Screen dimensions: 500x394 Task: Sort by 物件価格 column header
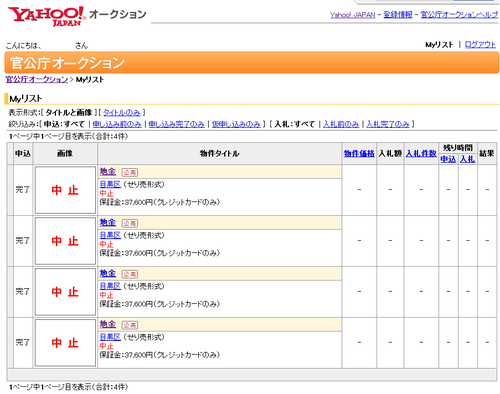(x=359, y=153)
